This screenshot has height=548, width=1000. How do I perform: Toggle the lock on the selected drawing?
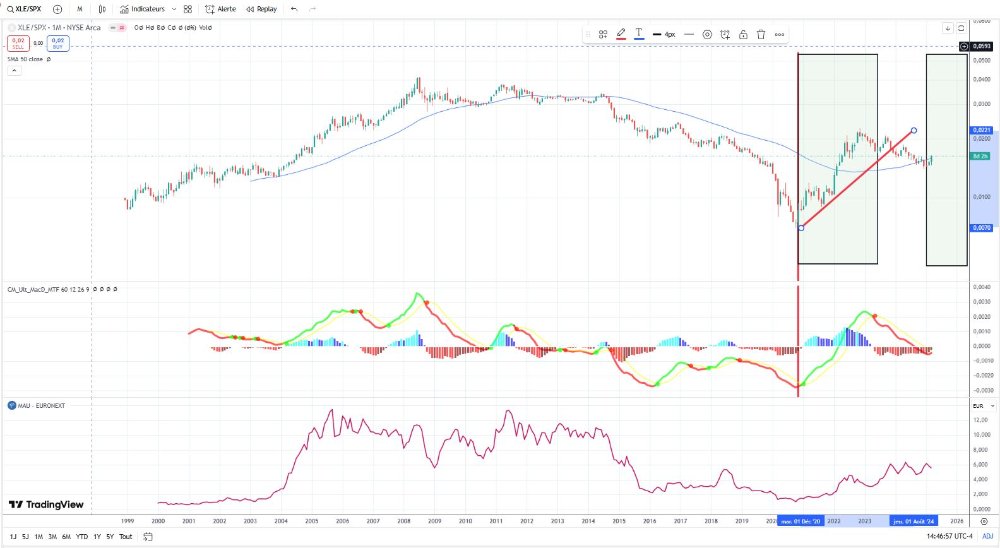[x=743, y=34]
